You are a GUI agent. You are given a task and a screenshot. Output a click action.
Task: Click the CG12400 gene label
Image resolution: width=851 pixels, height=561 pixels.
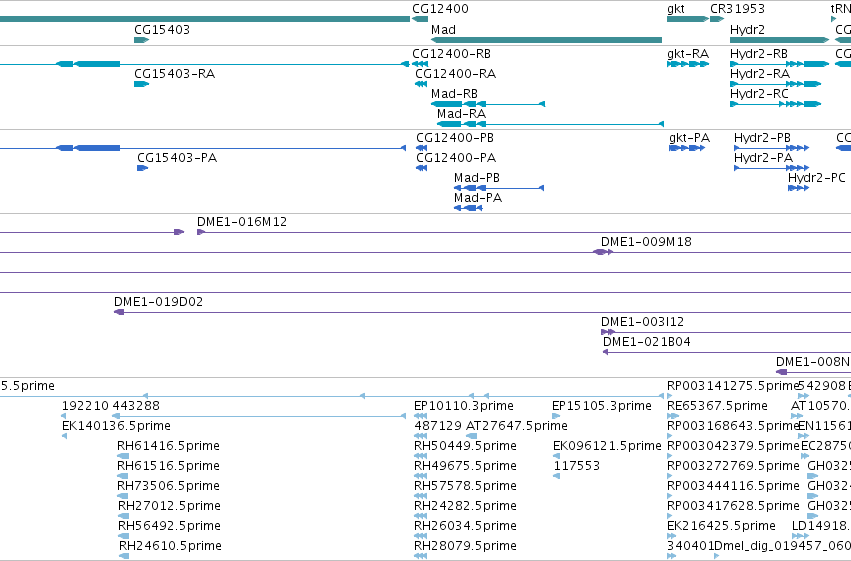click(440, 9)
